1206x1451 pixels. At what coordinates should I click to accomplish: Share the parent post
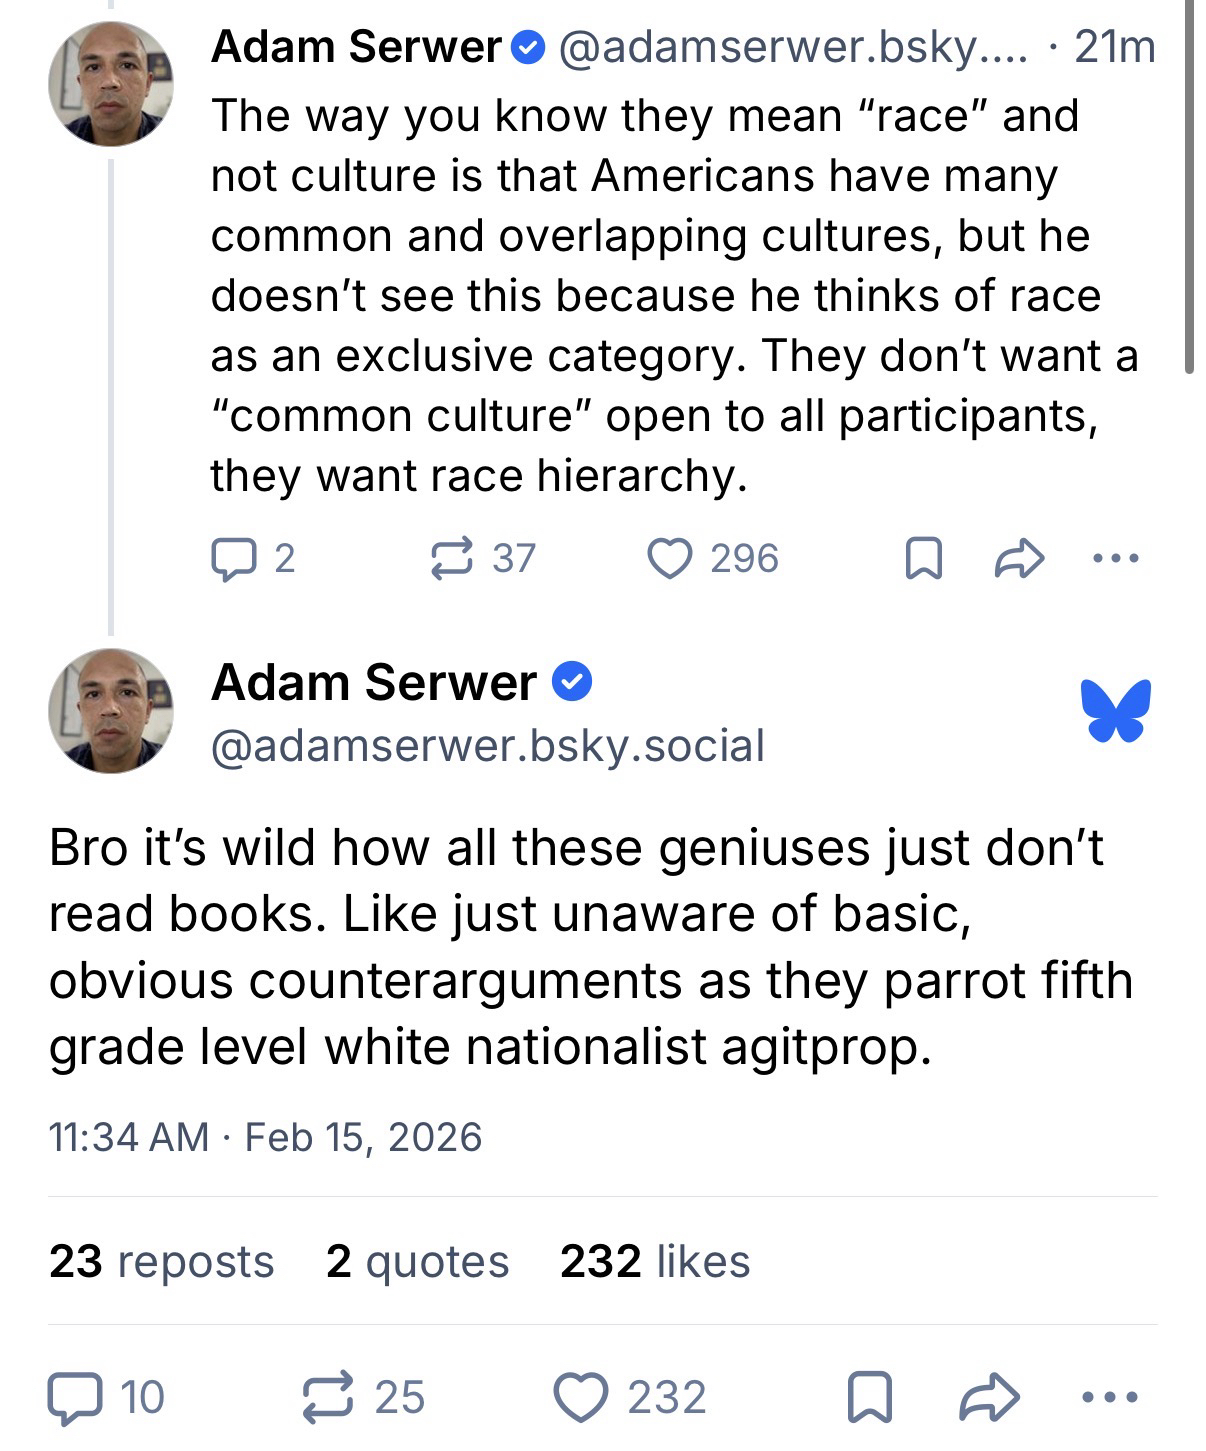click(x=1019, y=559)
